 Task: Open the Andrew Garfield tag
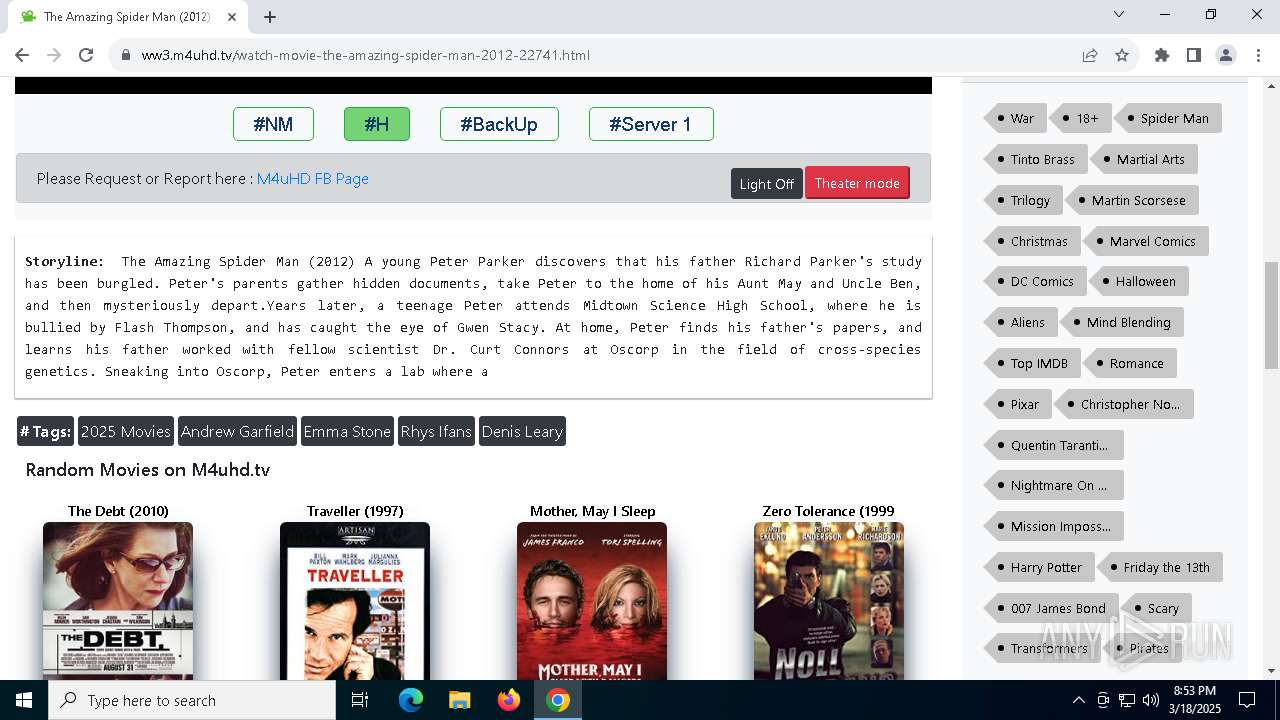pos(237,431)
